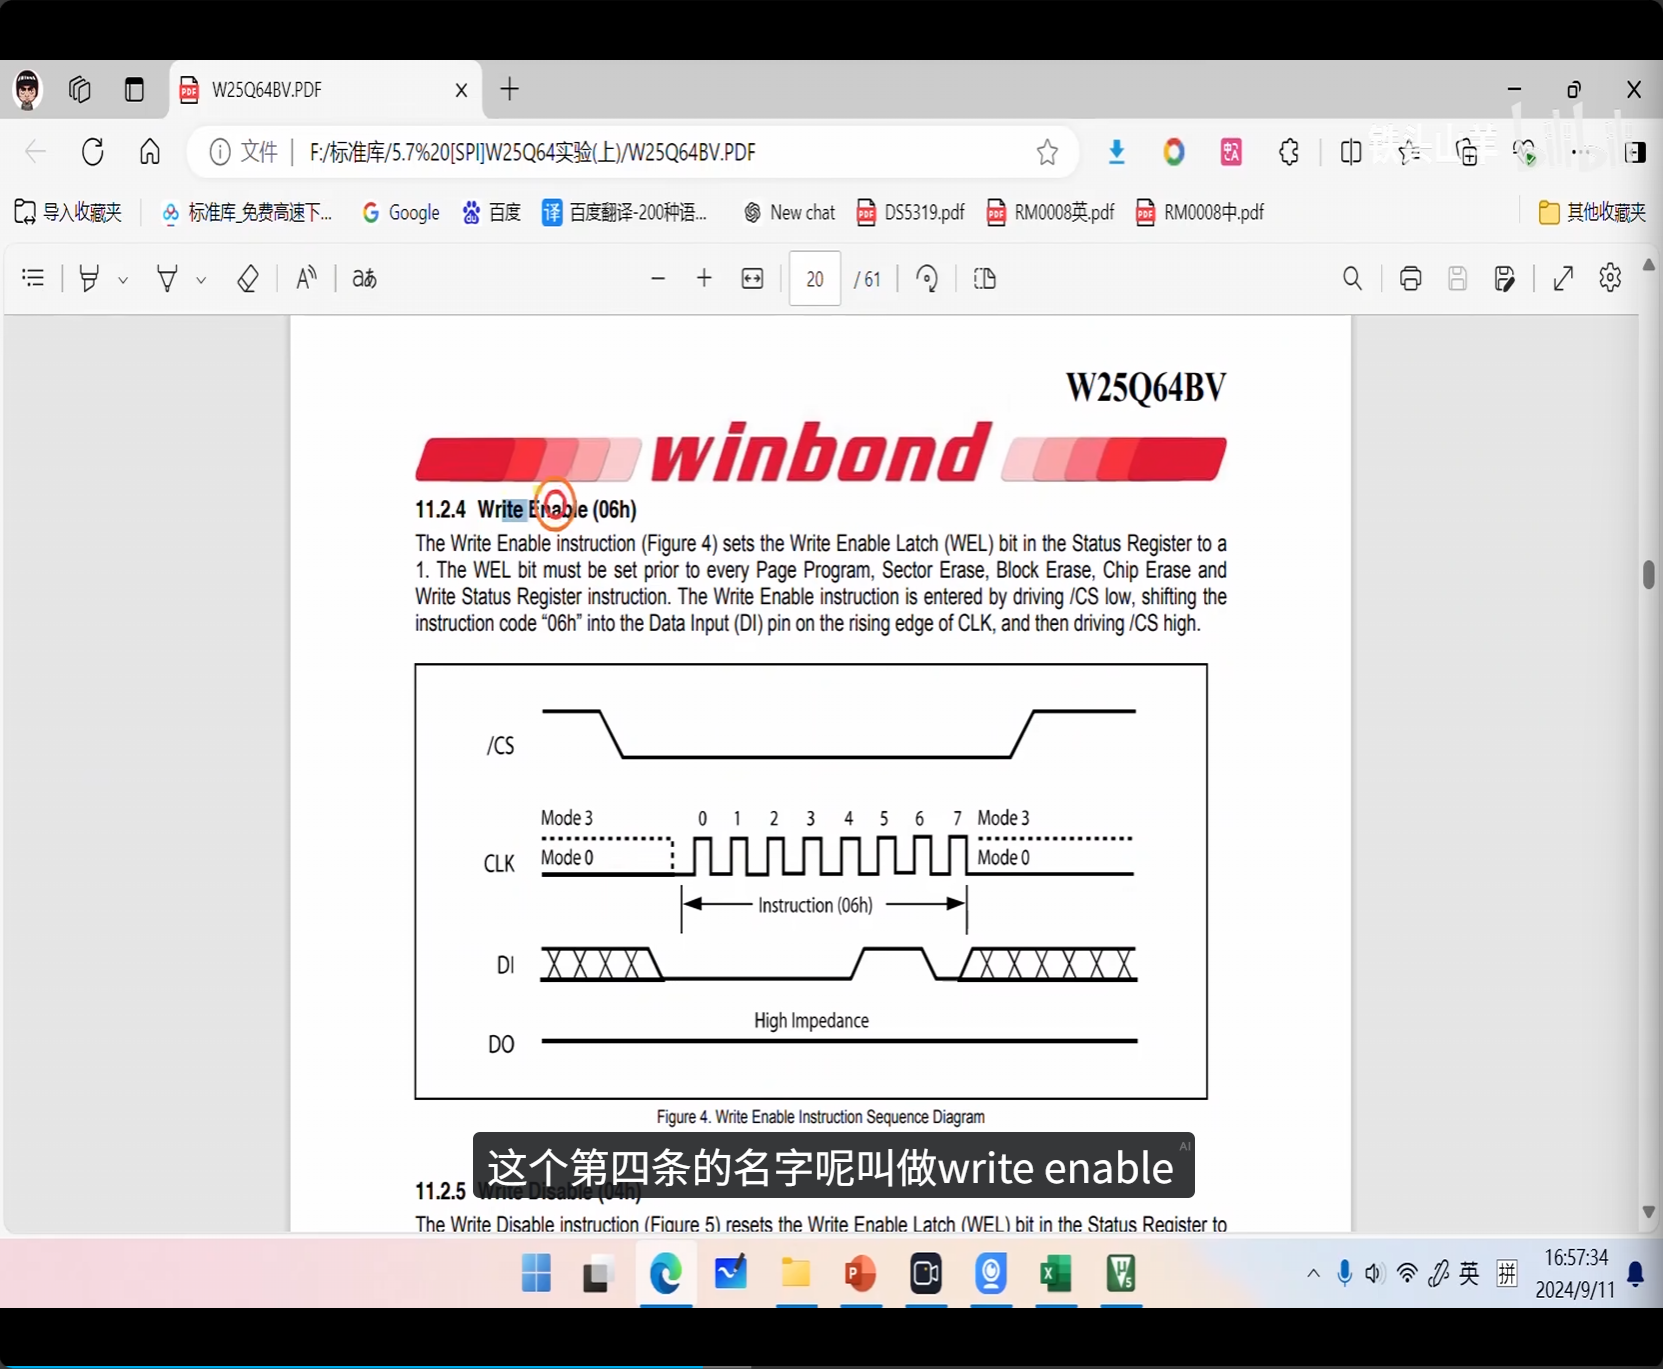Zoom out the PDF with minus
This screenshot has width=1663, height=1369.
tap(658, 278)
